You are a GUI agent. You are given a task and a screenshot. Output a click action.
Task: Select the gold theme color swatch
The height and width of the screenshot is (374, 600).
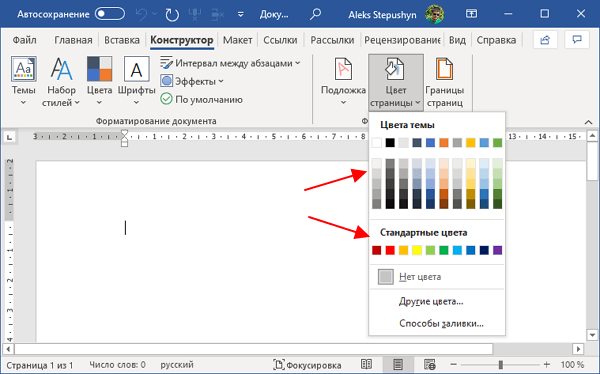click(x=471, y=143)
